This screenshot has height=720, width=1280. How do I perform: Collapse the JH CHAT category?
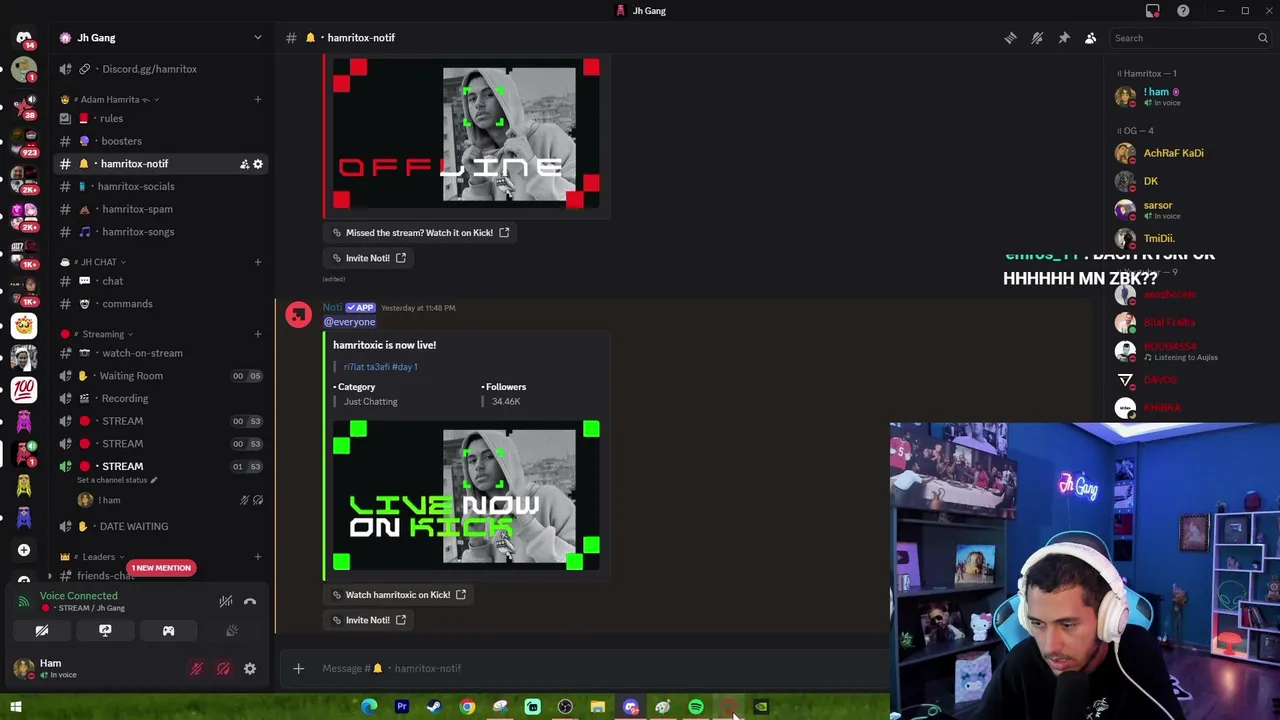(98, 262)
